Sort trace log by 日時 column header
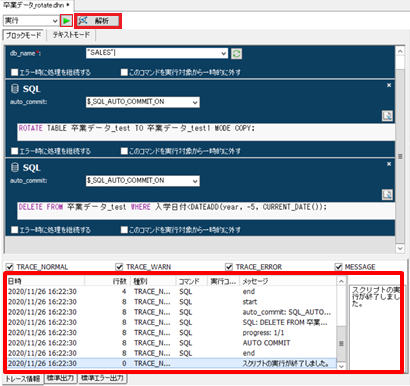The image size is (410, 386). (x=45, y=281)
